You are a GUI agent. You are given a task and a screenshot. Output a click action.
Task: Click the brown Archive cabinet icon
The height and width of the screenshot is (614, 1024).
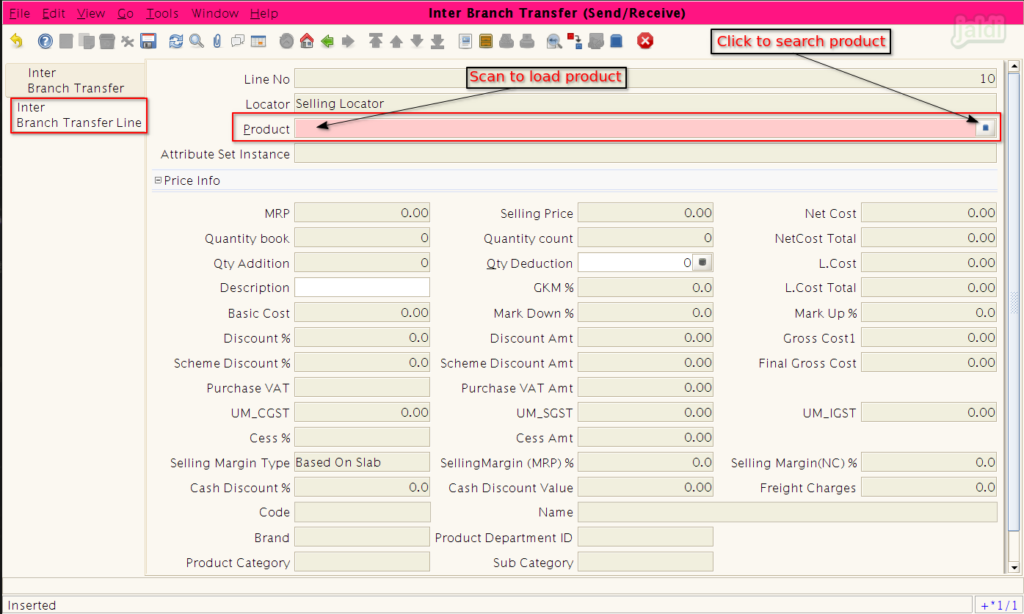[486, 41]
